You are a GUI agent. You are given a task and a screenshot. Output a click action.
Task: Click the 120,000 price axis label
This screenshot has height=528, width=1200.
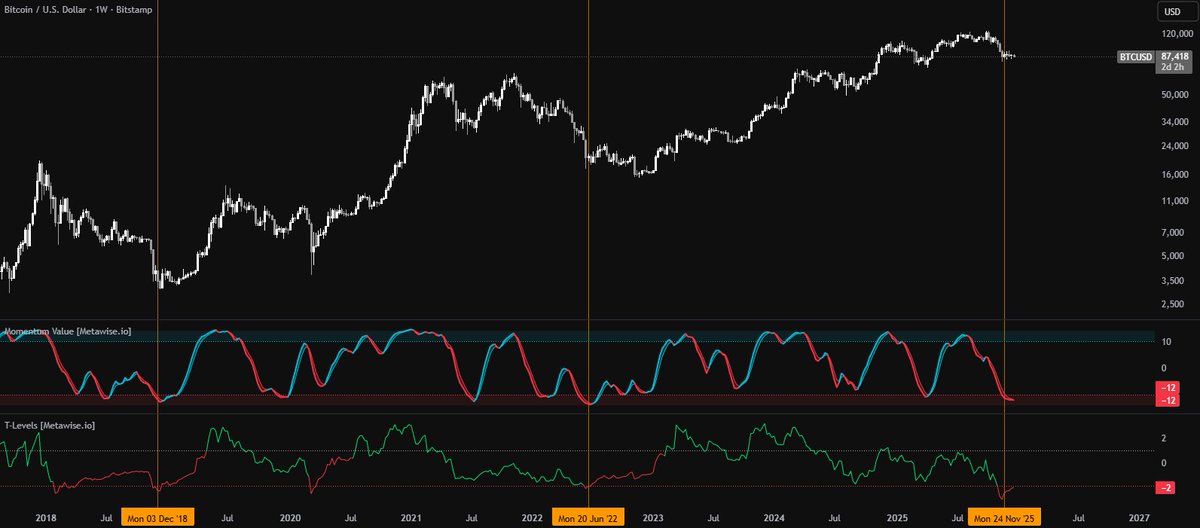click(x=1177, y=33)
